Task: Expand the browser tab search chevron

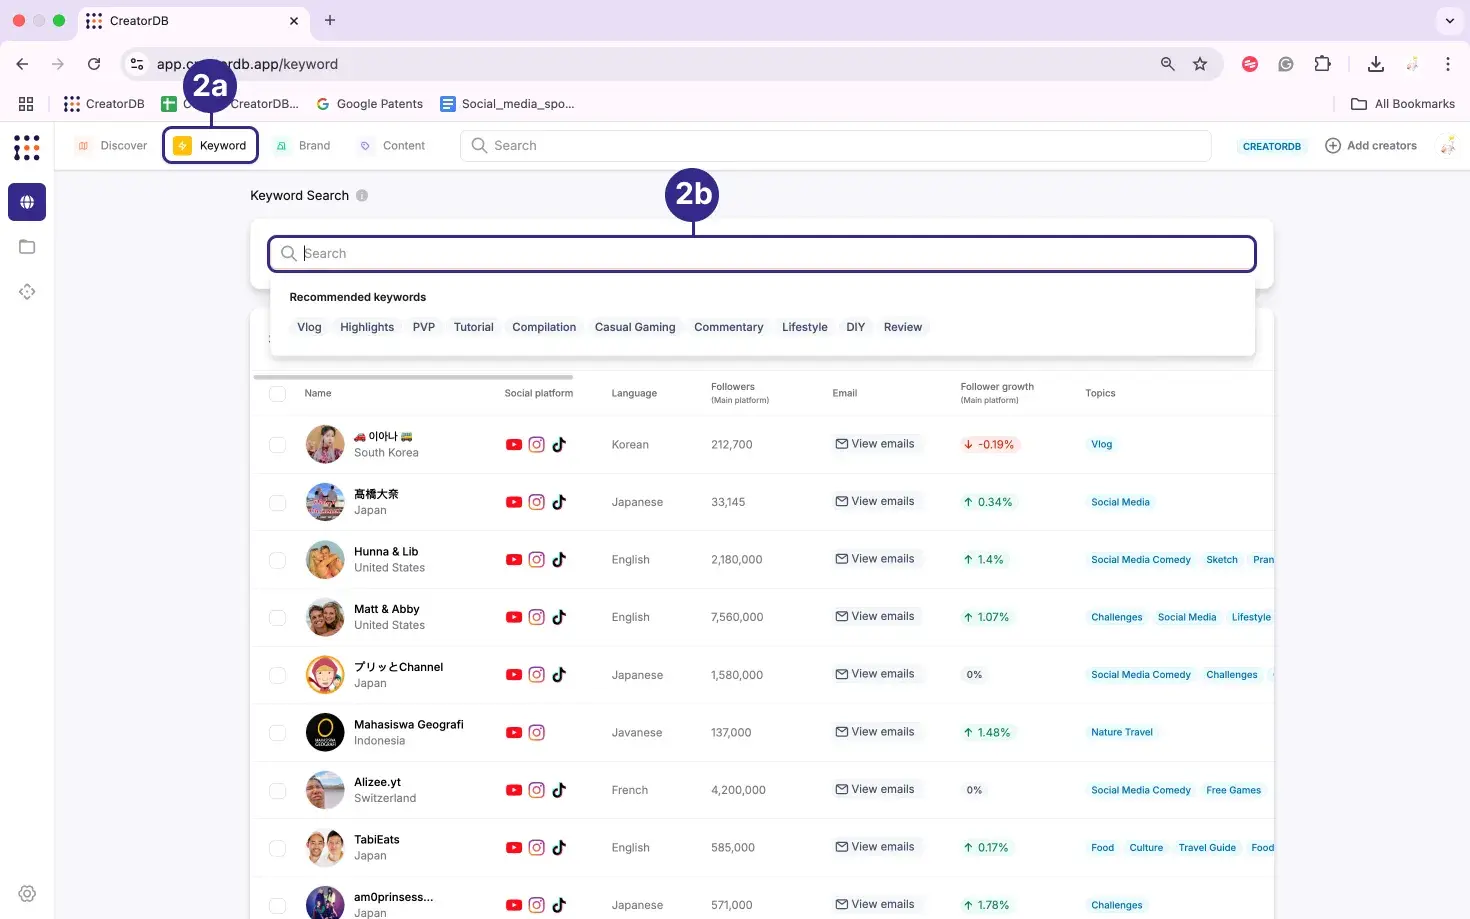Action: 1449,20
